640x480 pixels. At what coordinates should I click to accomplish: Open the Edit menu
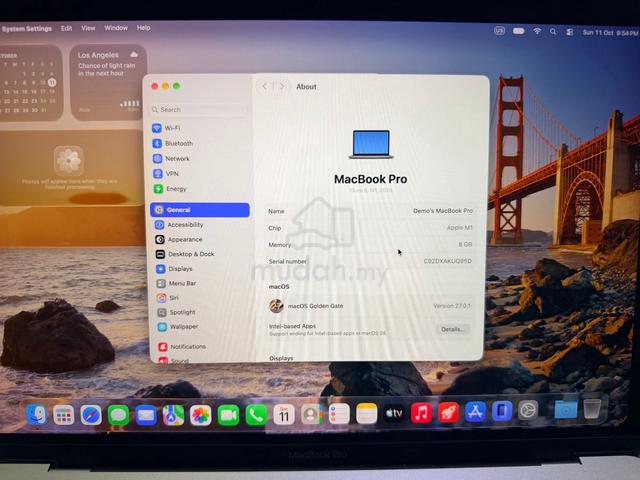(x=67, y=28)
